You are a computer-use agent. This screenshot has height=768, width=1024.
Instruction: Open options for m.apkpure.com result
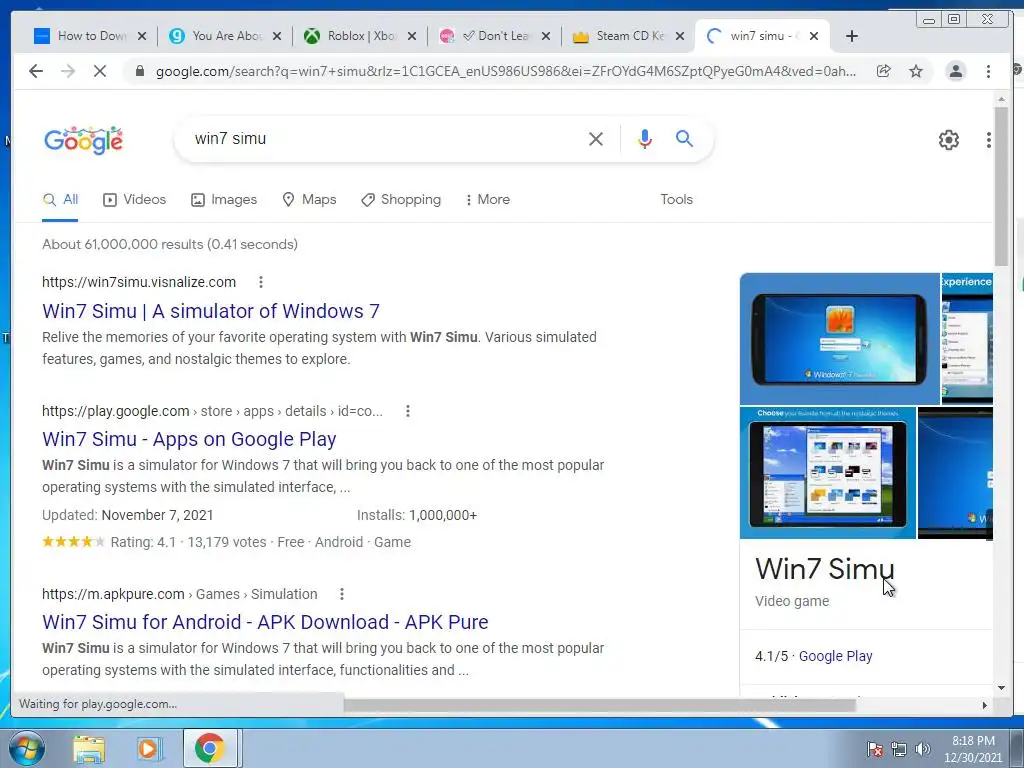click(342, 594)
